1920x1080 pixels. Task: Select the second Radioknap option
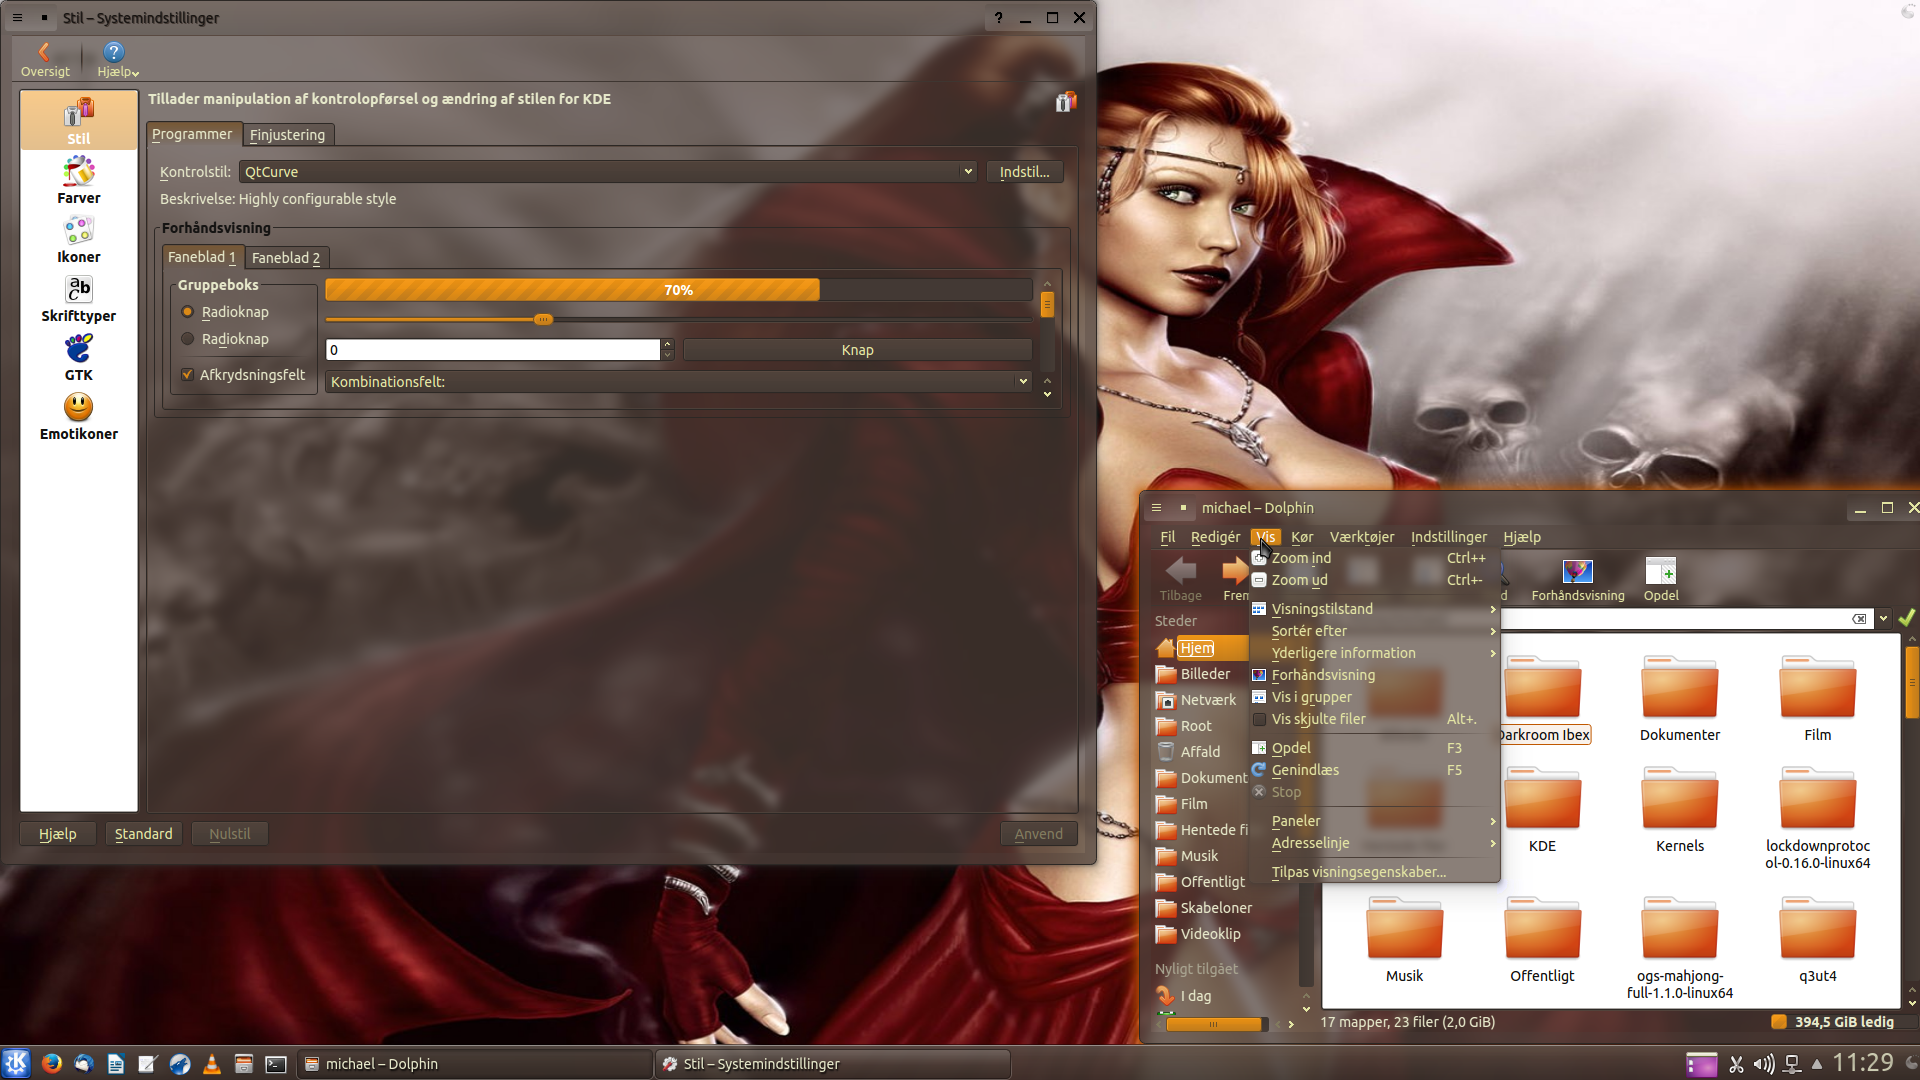pyautogui.click(x=225, y=339)
